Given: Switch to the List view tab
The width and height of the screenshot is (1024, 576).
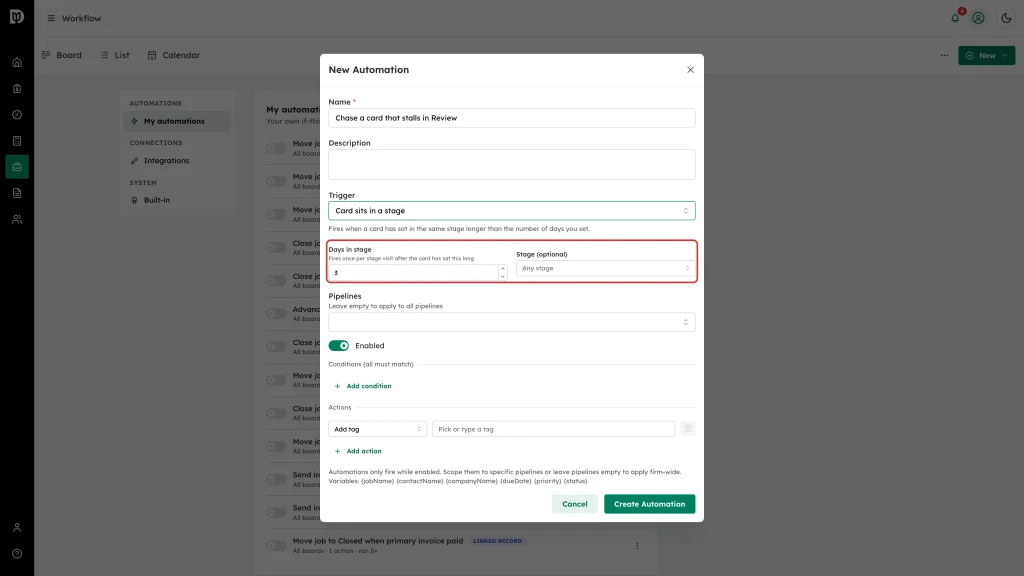Looking at the screenshot, I should tap(115, 56).
